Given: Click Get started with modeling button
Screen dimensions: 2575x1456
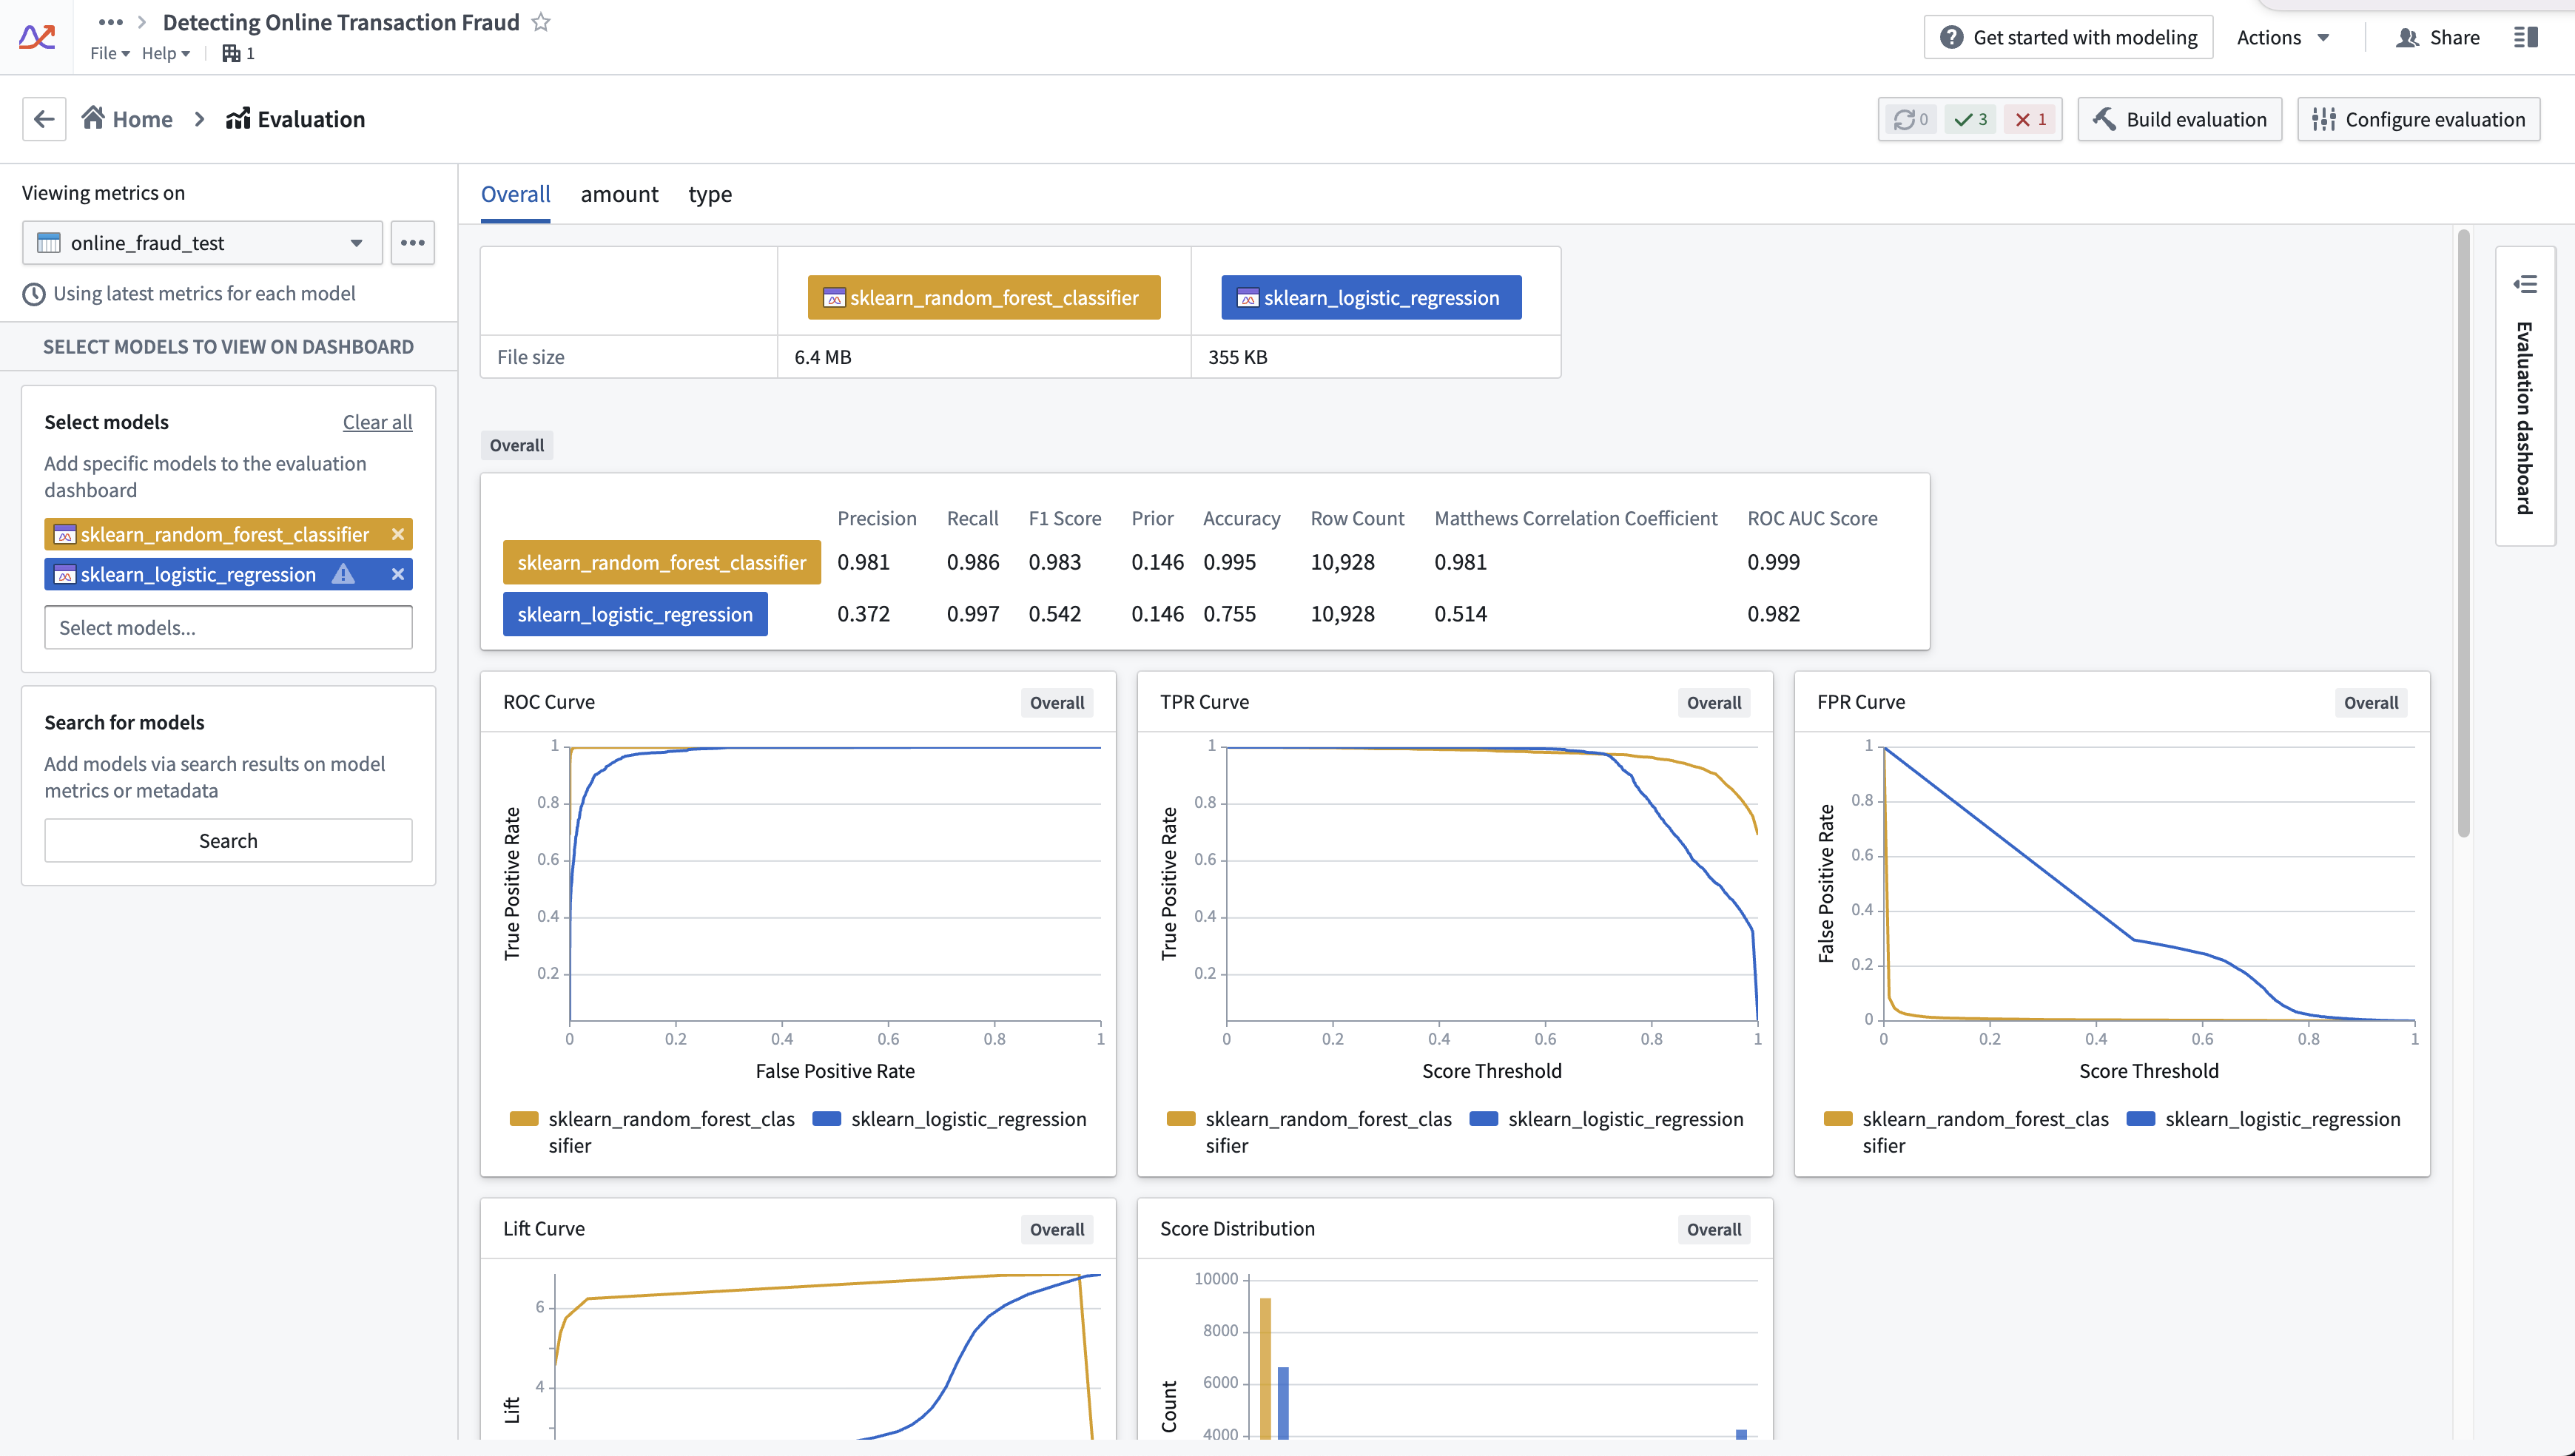Looking at the screenshot, I should tap(2068, 37).
